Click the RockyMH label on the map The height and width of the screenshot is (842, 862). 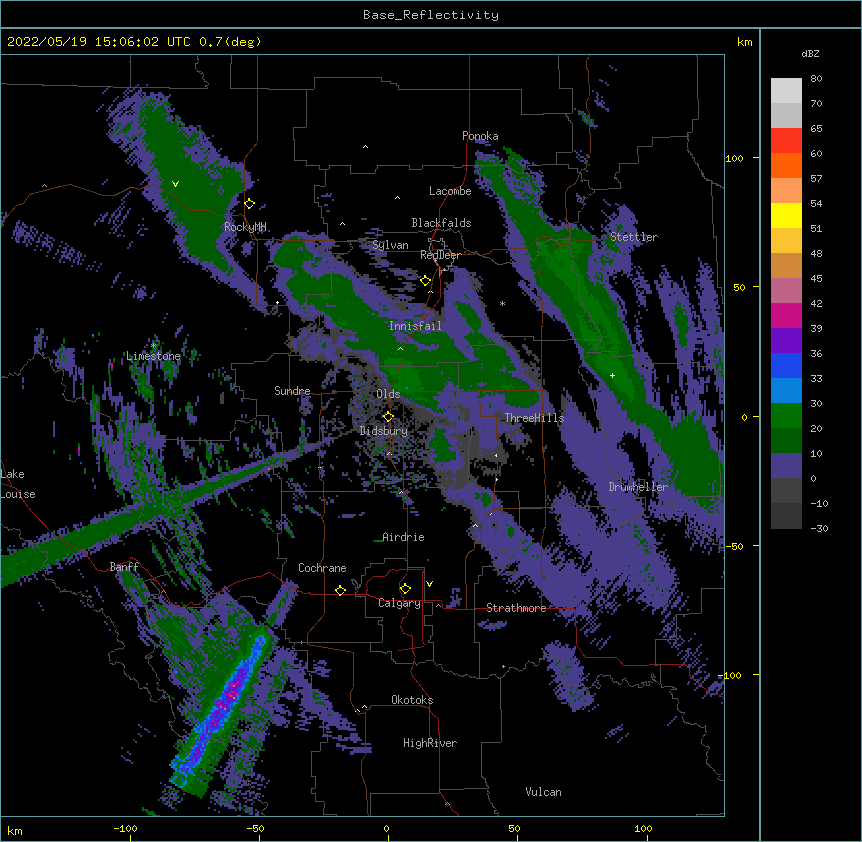click(x=245, y=227)
